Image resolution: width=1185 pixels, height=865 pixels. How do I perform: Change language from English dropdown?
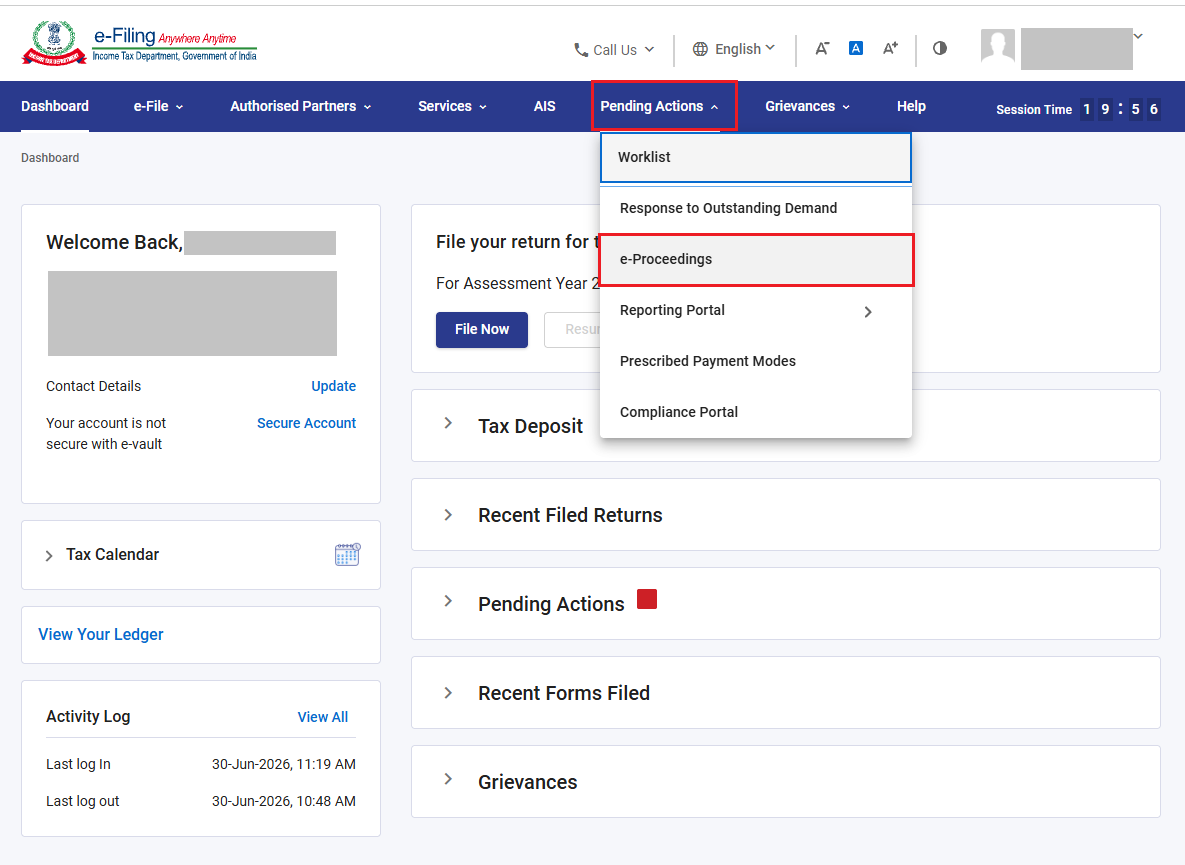pos(734,49)
